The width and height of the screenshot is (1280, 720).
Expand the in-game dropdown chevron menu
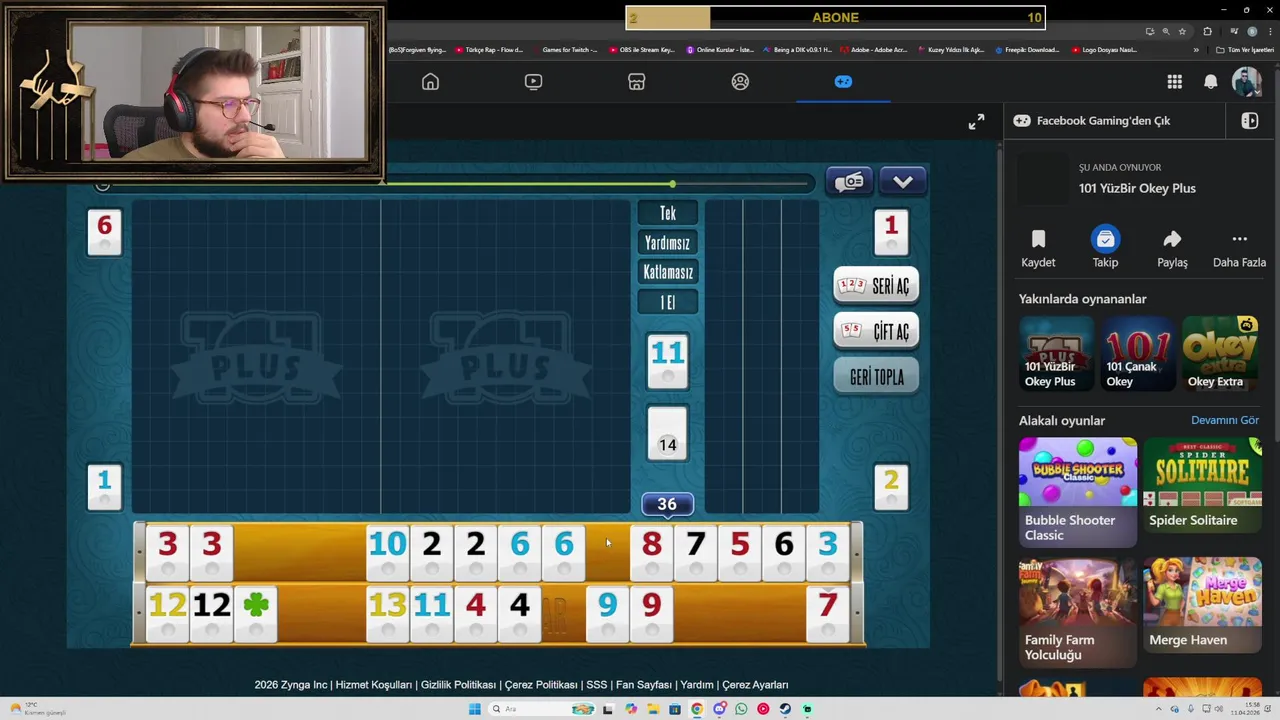903,182
